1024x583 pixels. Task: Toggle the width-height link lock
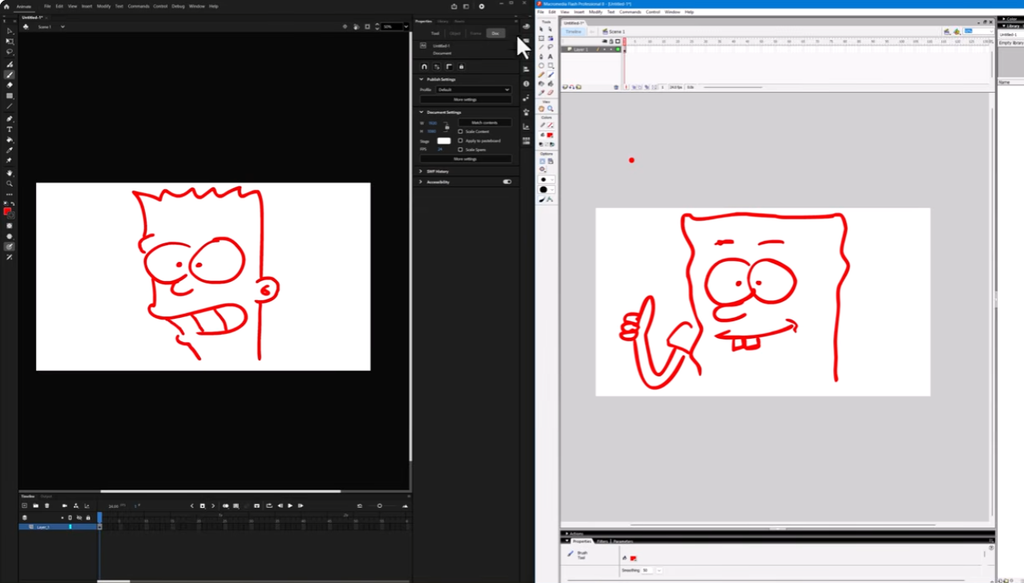(x=446, y=127)
